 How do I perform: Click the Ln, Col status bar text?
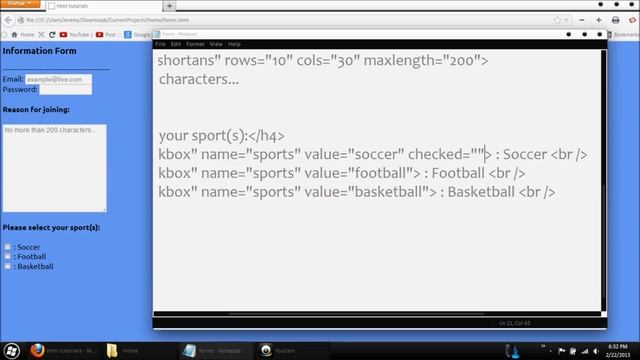point(514,323)
